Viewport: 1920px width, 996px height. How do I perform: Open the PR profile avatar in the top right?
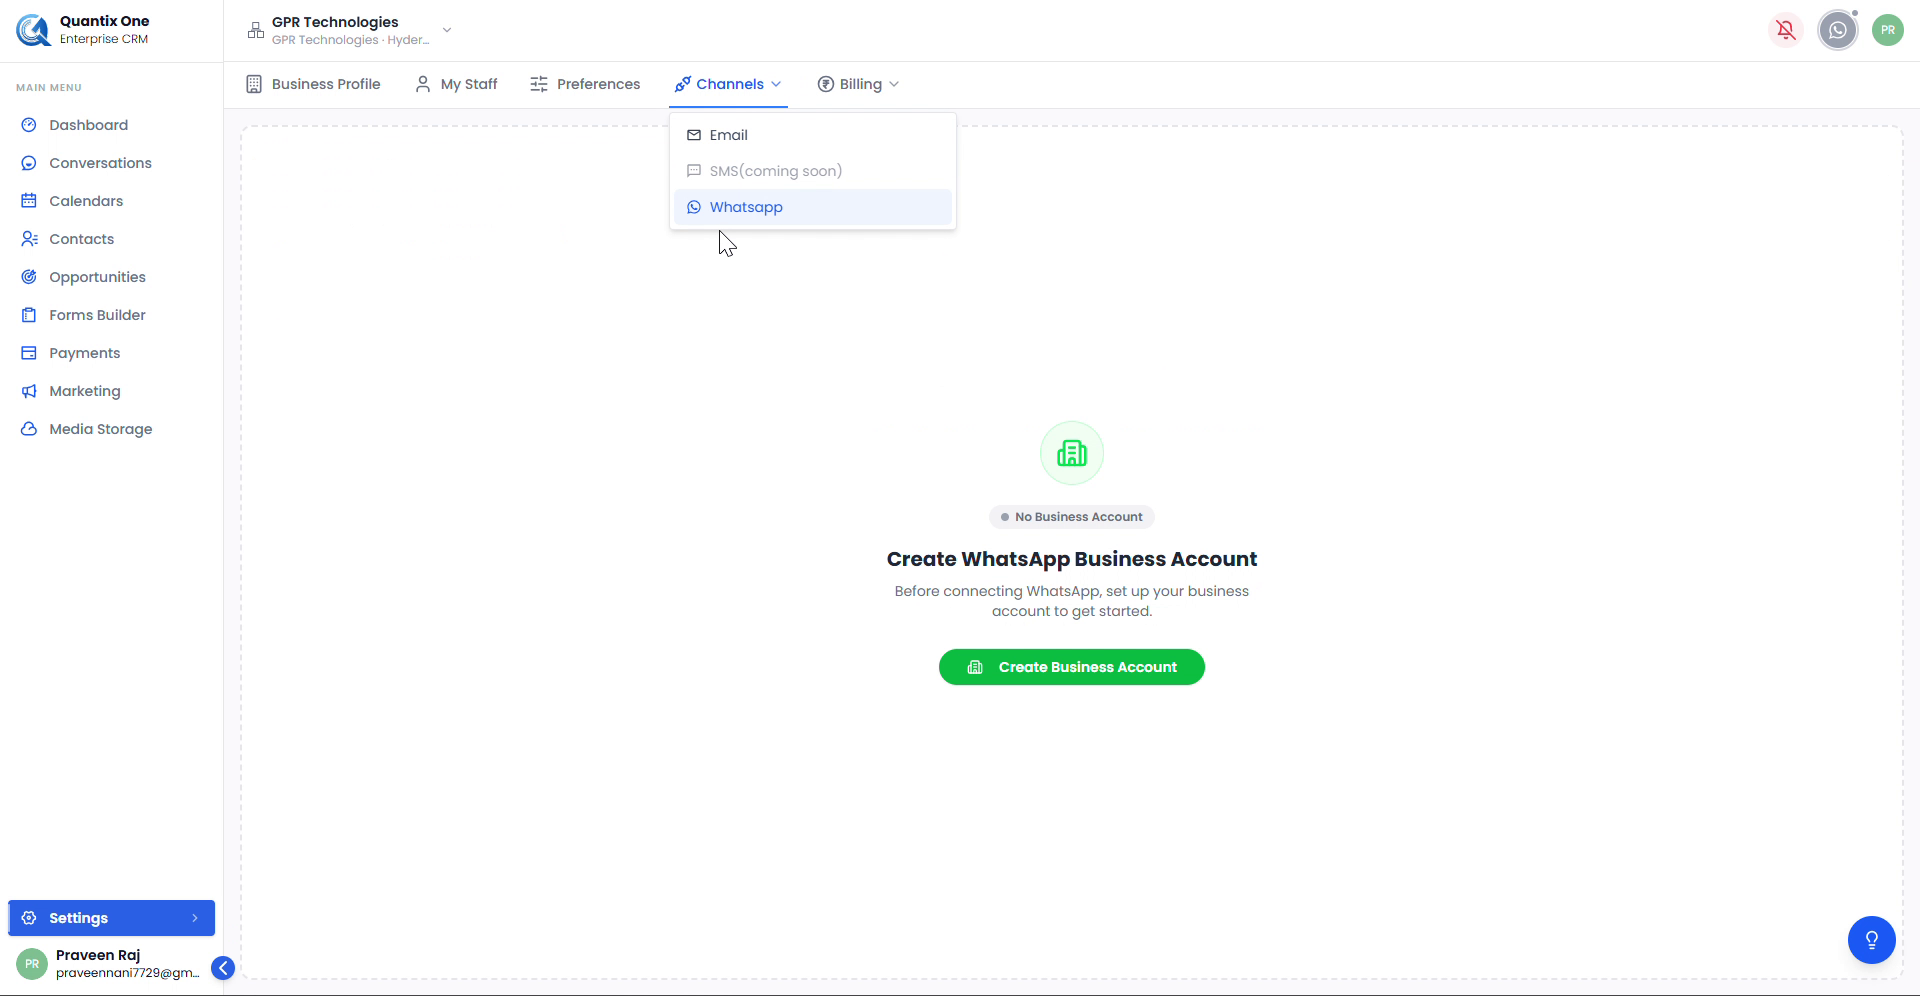click(x=1888, y=30)
